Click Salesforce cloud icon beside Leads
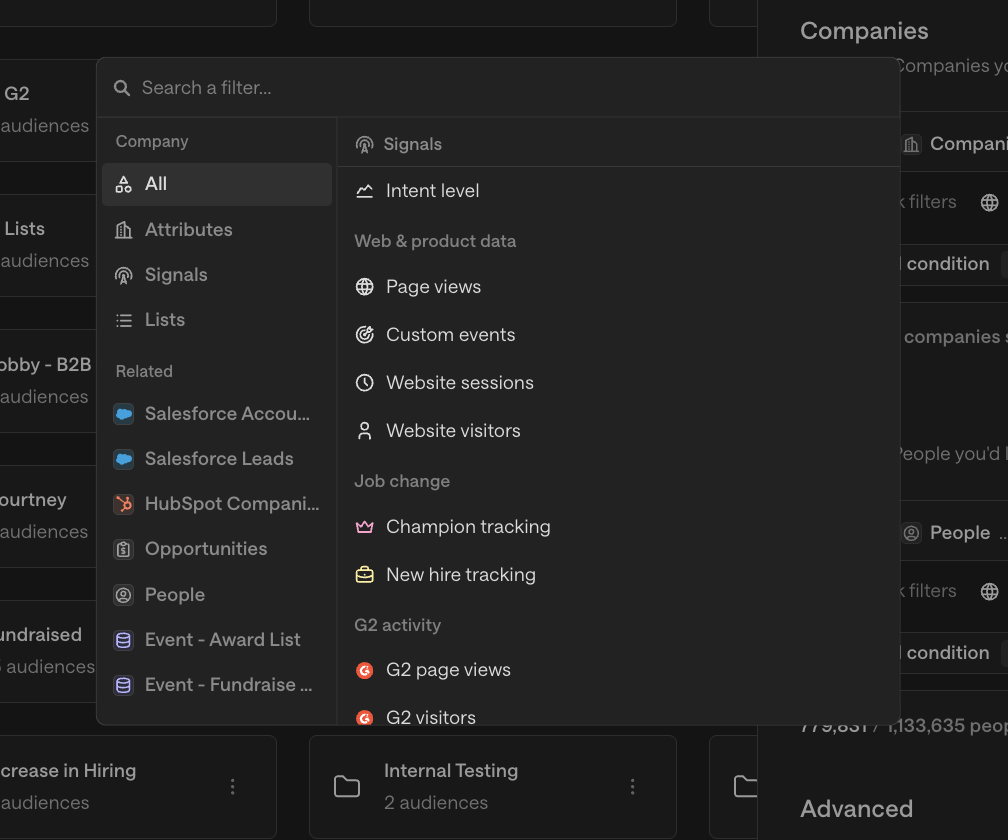This screenshot has width=1008, height=840. pyautogui.click(x=123, y=459)
